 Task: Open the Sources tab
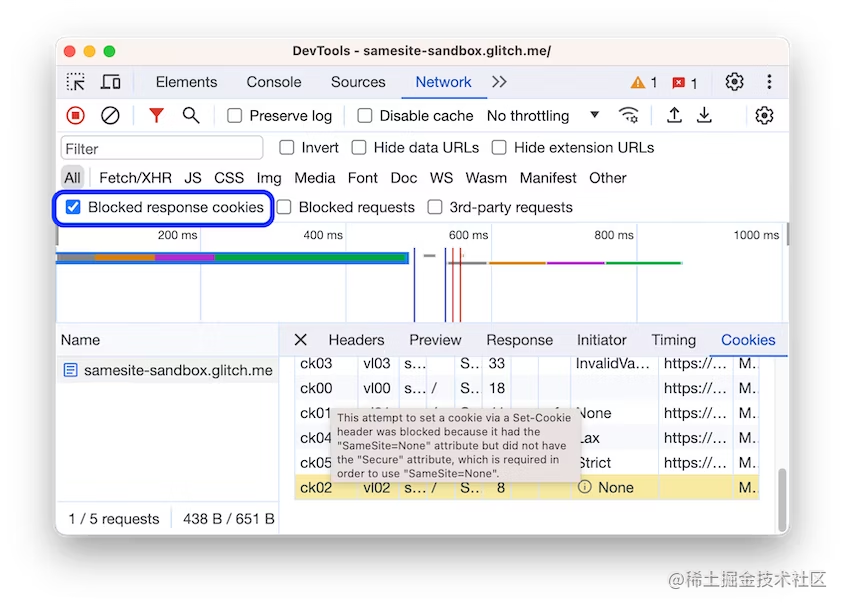point(358,82)
